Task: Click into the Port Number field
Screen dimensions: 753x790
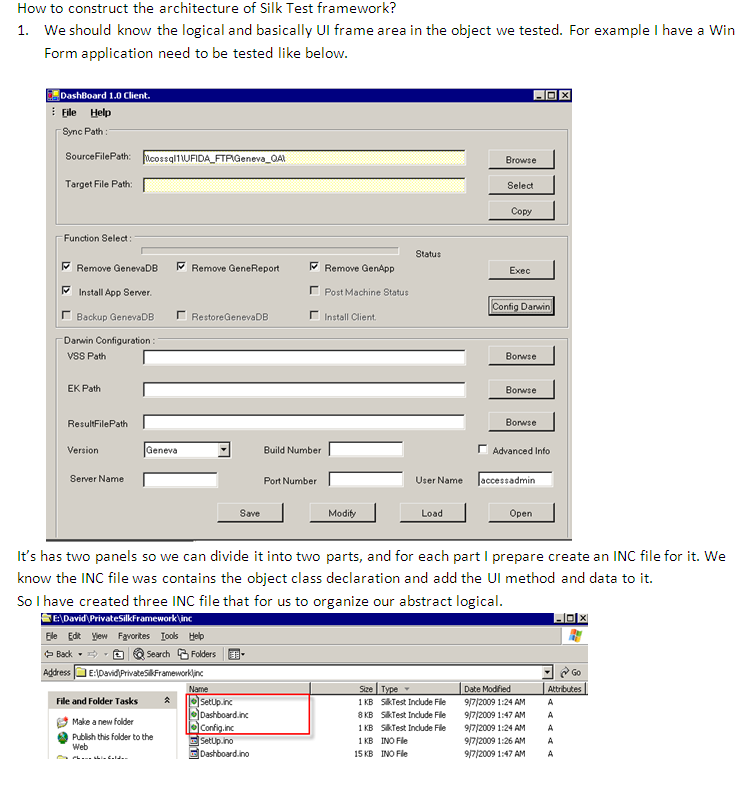Action: coord(366,479)
